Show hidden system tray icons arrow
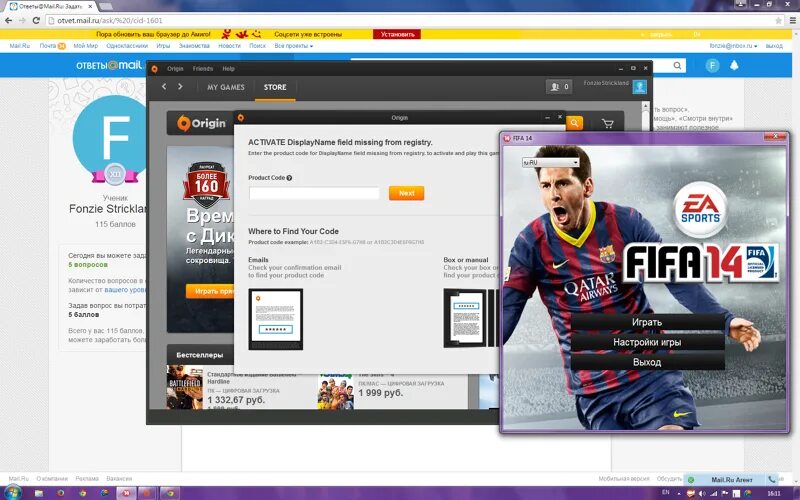The height and width of the screenshot is (500, 800). tap(679, 493)
